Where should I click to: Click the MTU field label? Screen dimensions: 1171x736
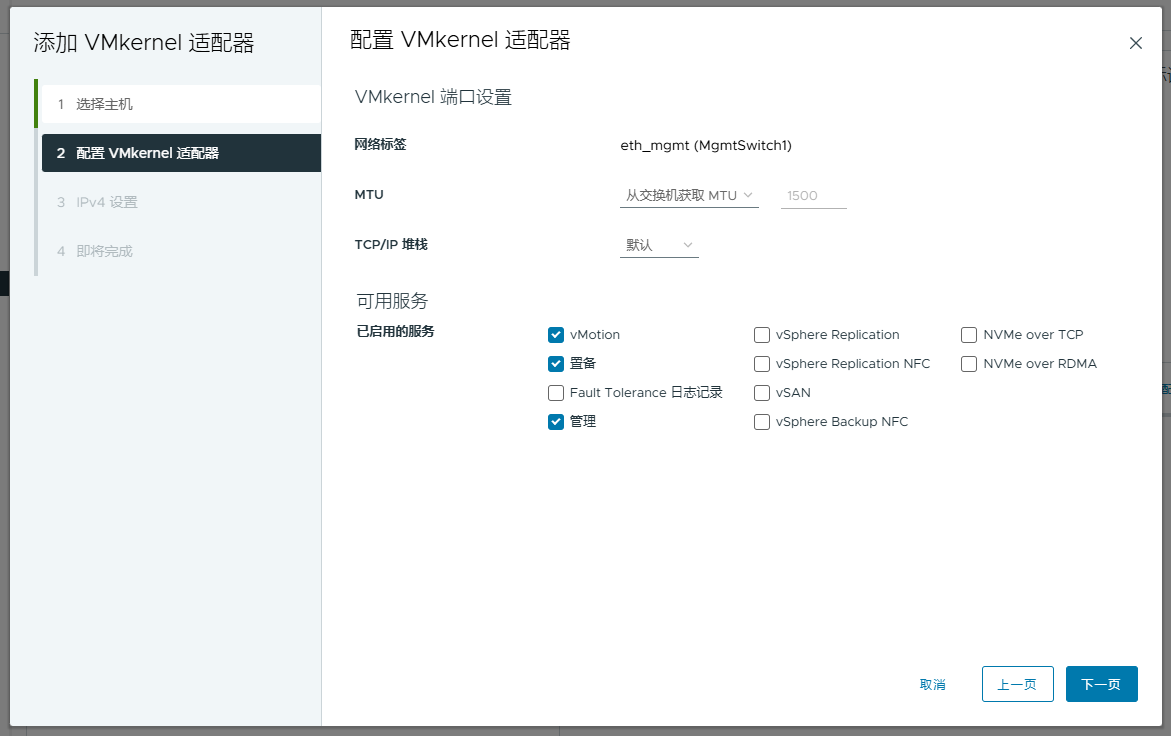[x=369, y=194]
